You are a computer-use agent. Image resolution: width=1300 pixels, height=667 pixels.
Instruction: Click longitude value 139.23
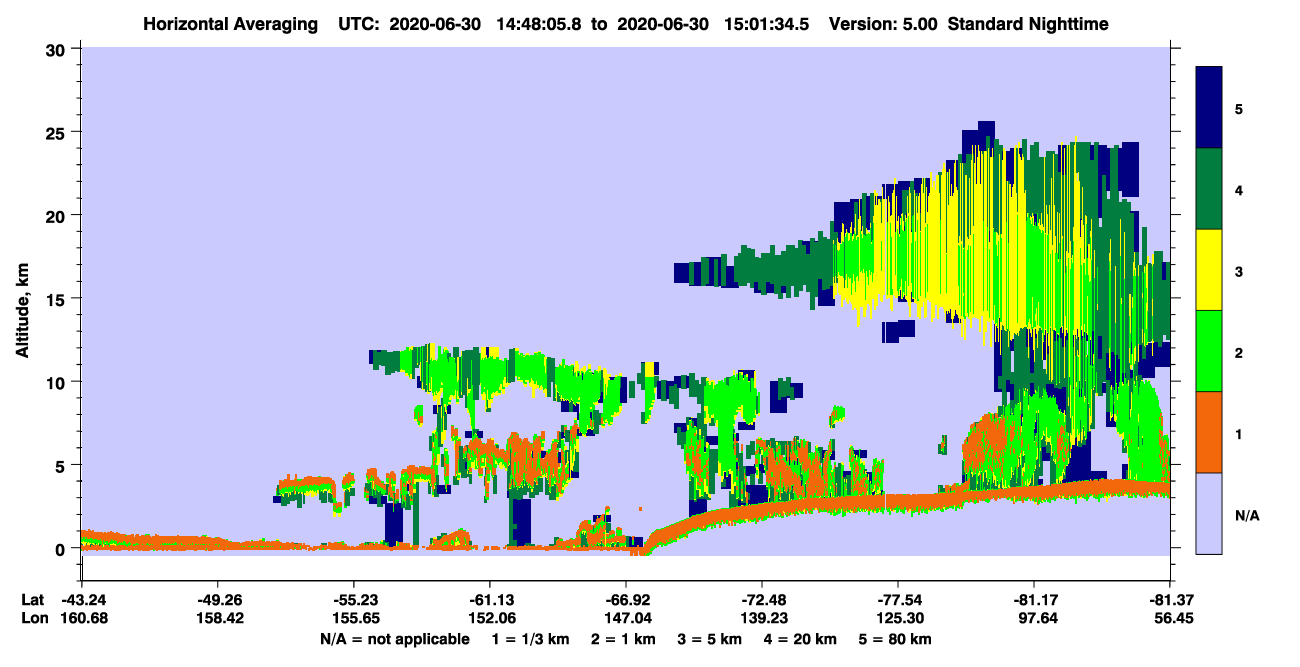pyautogui.click(x=762, y=618)
